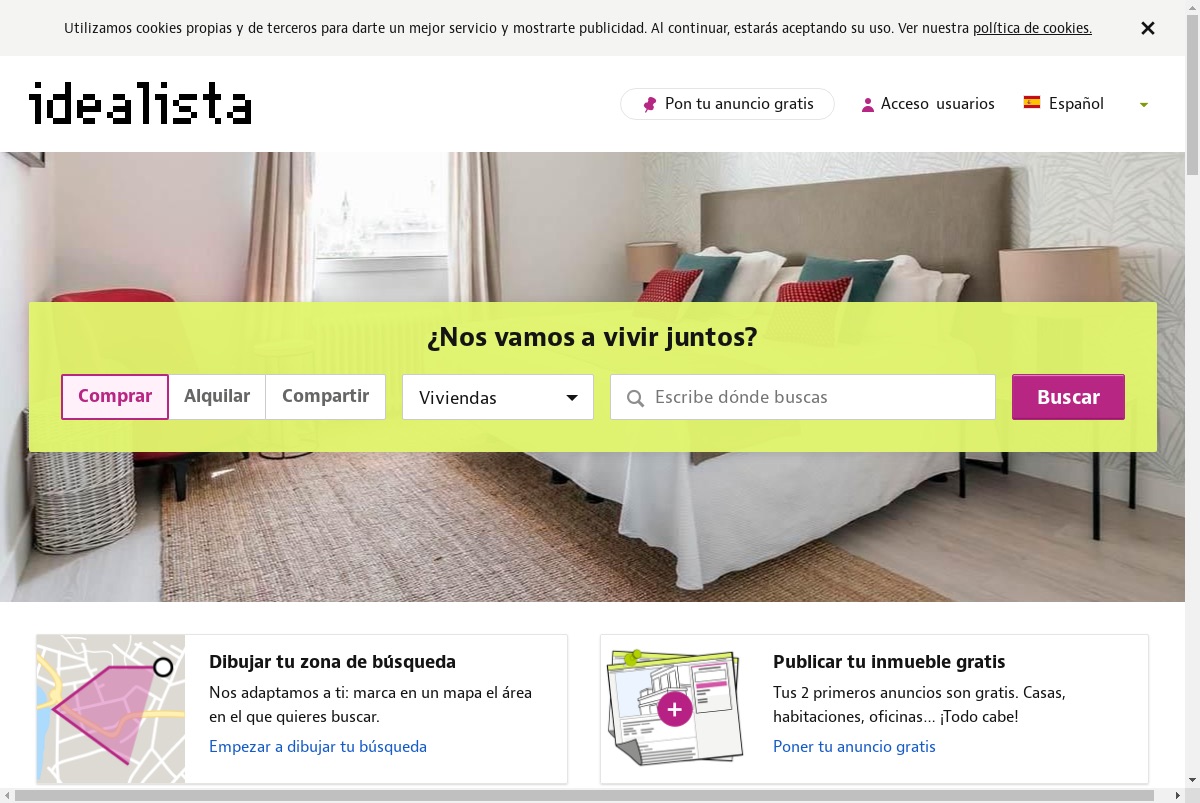Open the política de cookies link
Image resolution: width=1200 pixels, height=803 pixels.
pyautogui.click(x=1032, y=28)
